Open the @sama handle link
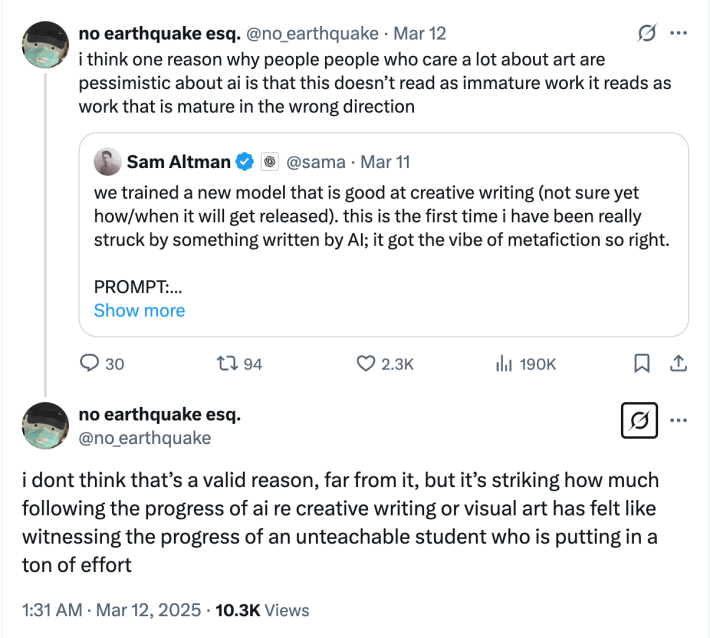710x638 pixels. pyautogui.click(x=315, y=161)
